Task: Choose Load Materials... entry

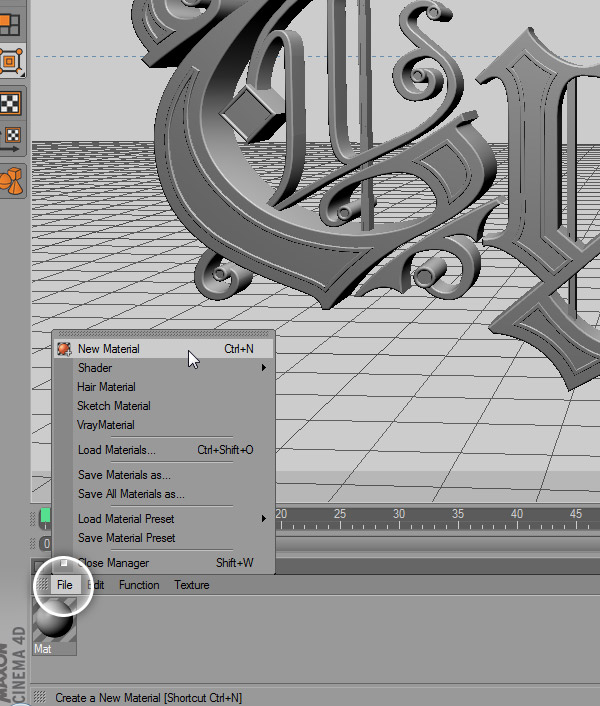Action: [x=163, y=450]
